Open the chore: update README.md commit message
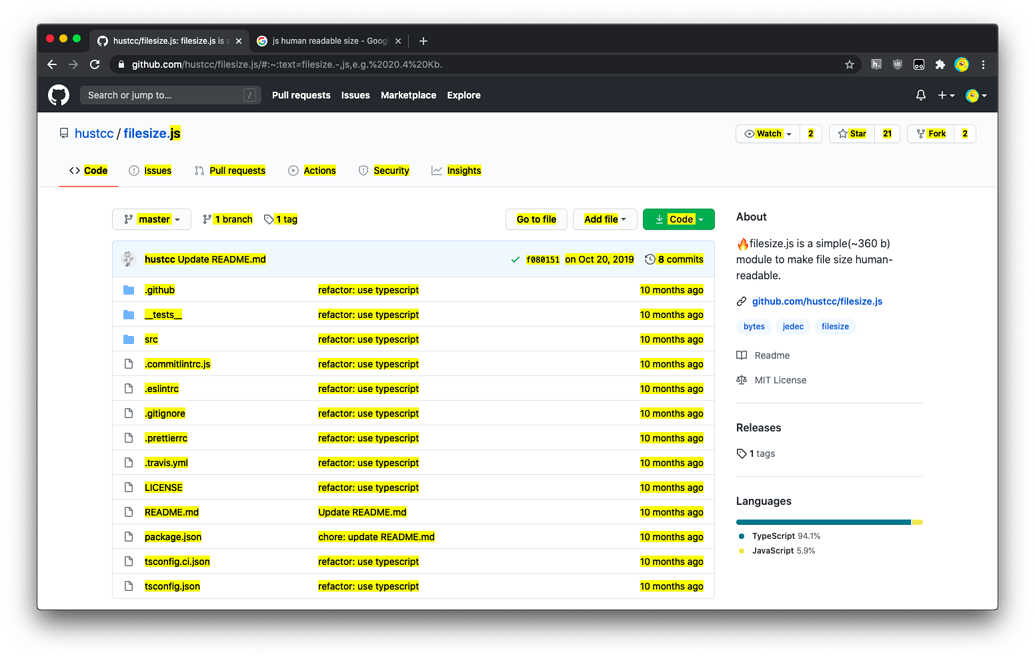Image resolution: width=1035 pixels, height=658 pixels. pos(376,537)
